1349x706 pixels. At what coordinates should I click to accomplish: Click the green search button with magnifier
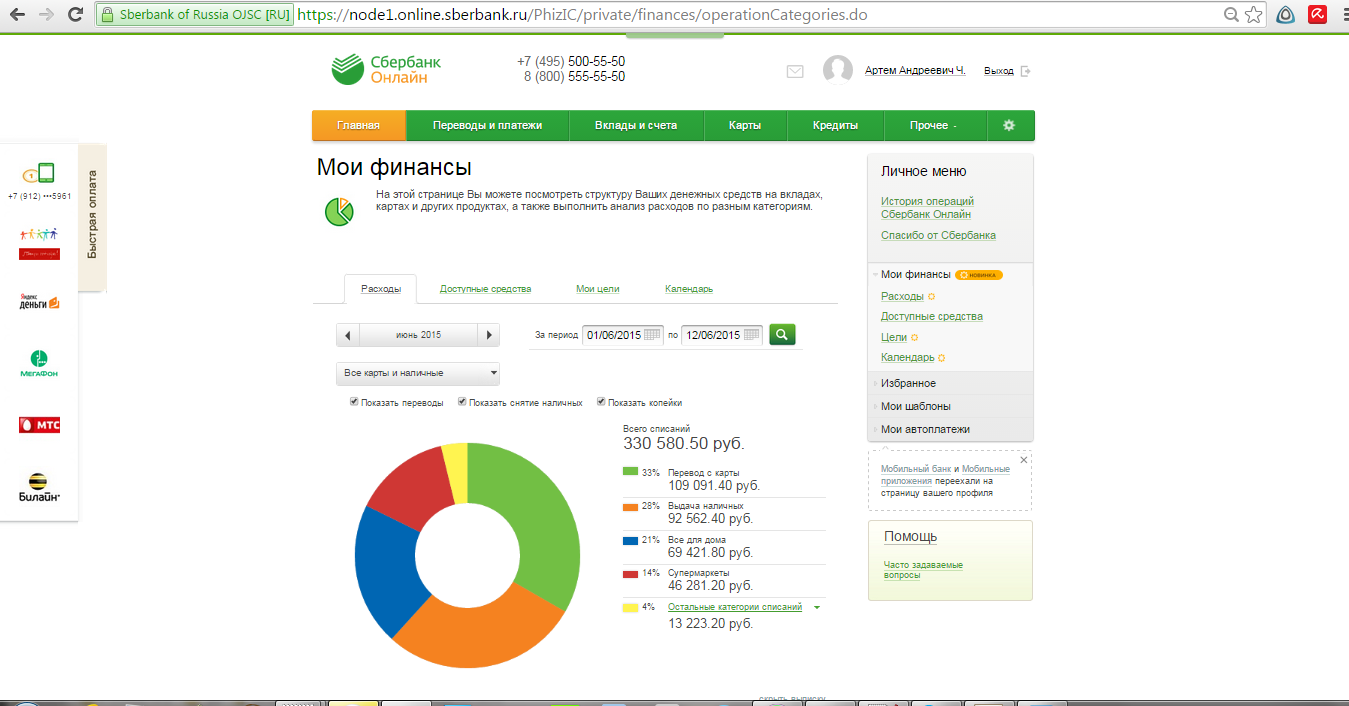click(783, 334)
